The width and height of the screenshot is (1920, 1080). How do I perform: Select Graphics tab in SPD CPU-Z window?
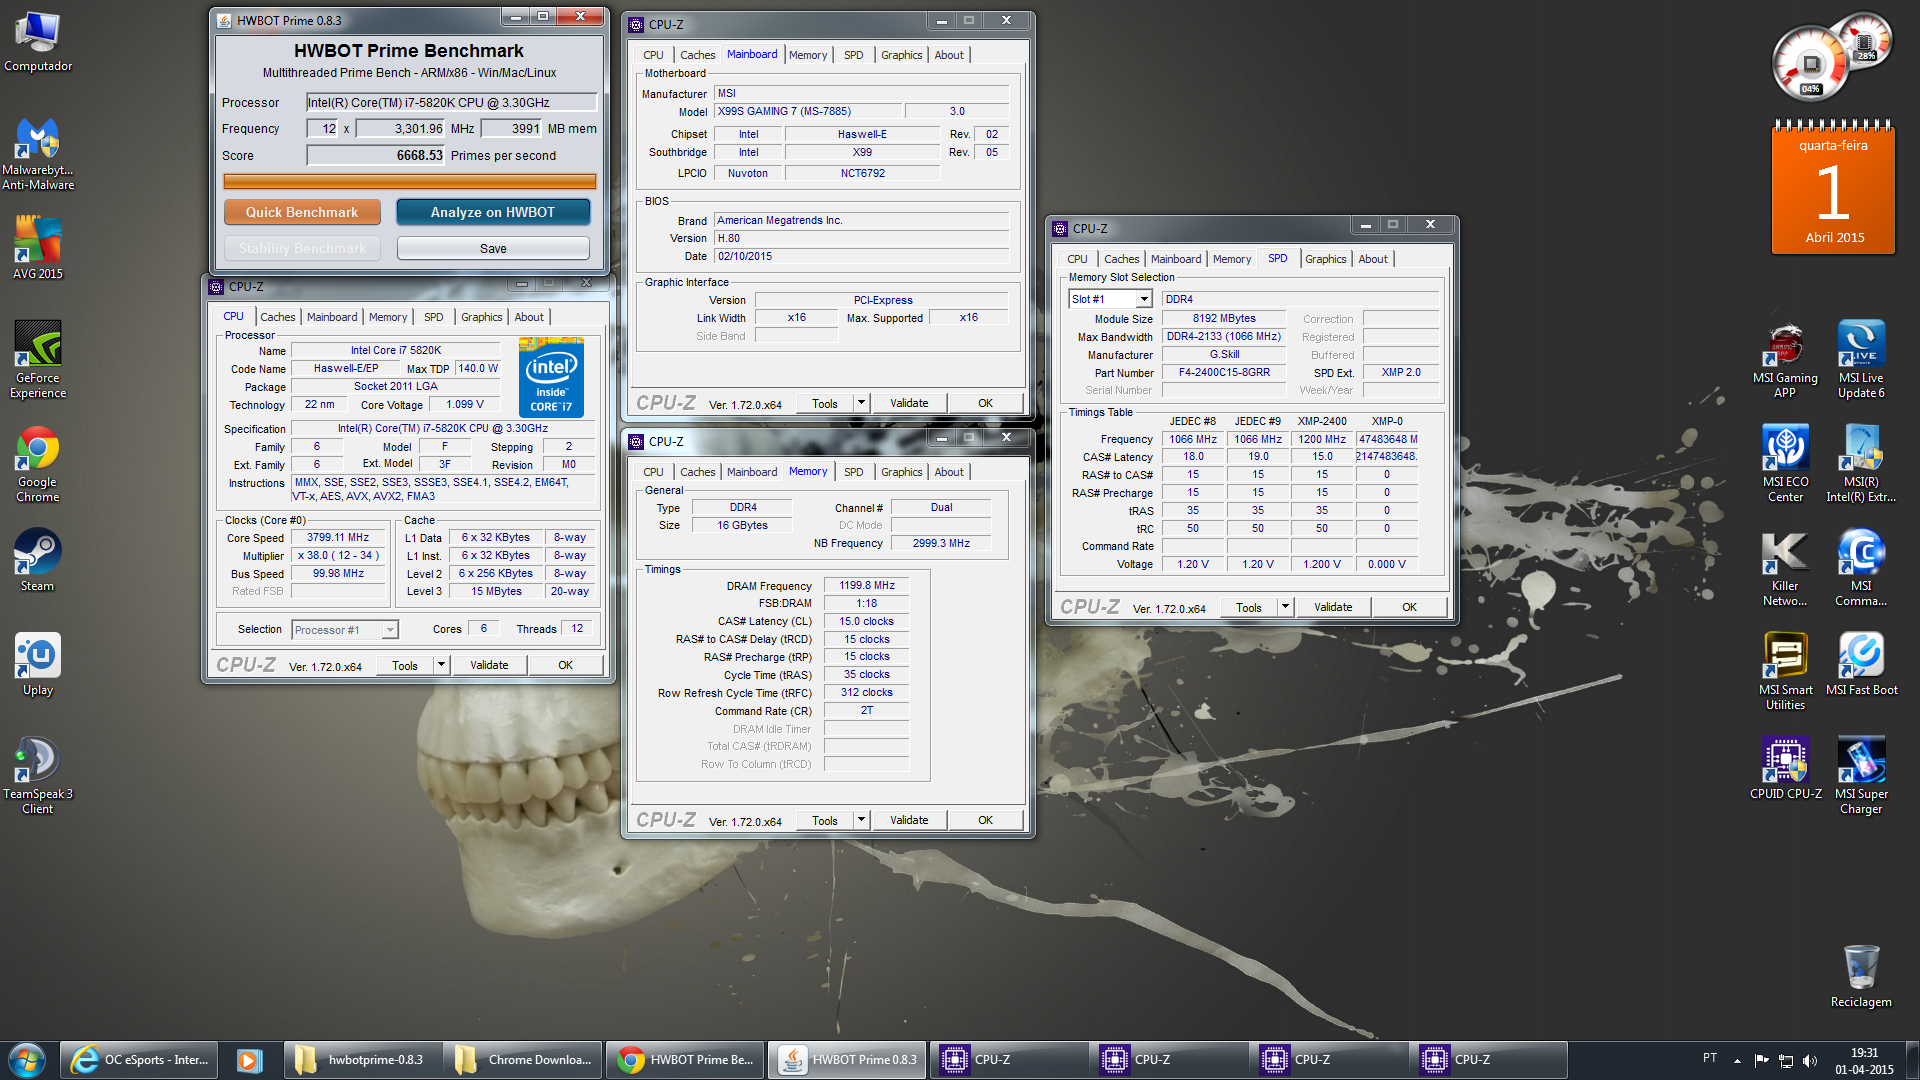pyautogui.click(x=1325, y=259)
